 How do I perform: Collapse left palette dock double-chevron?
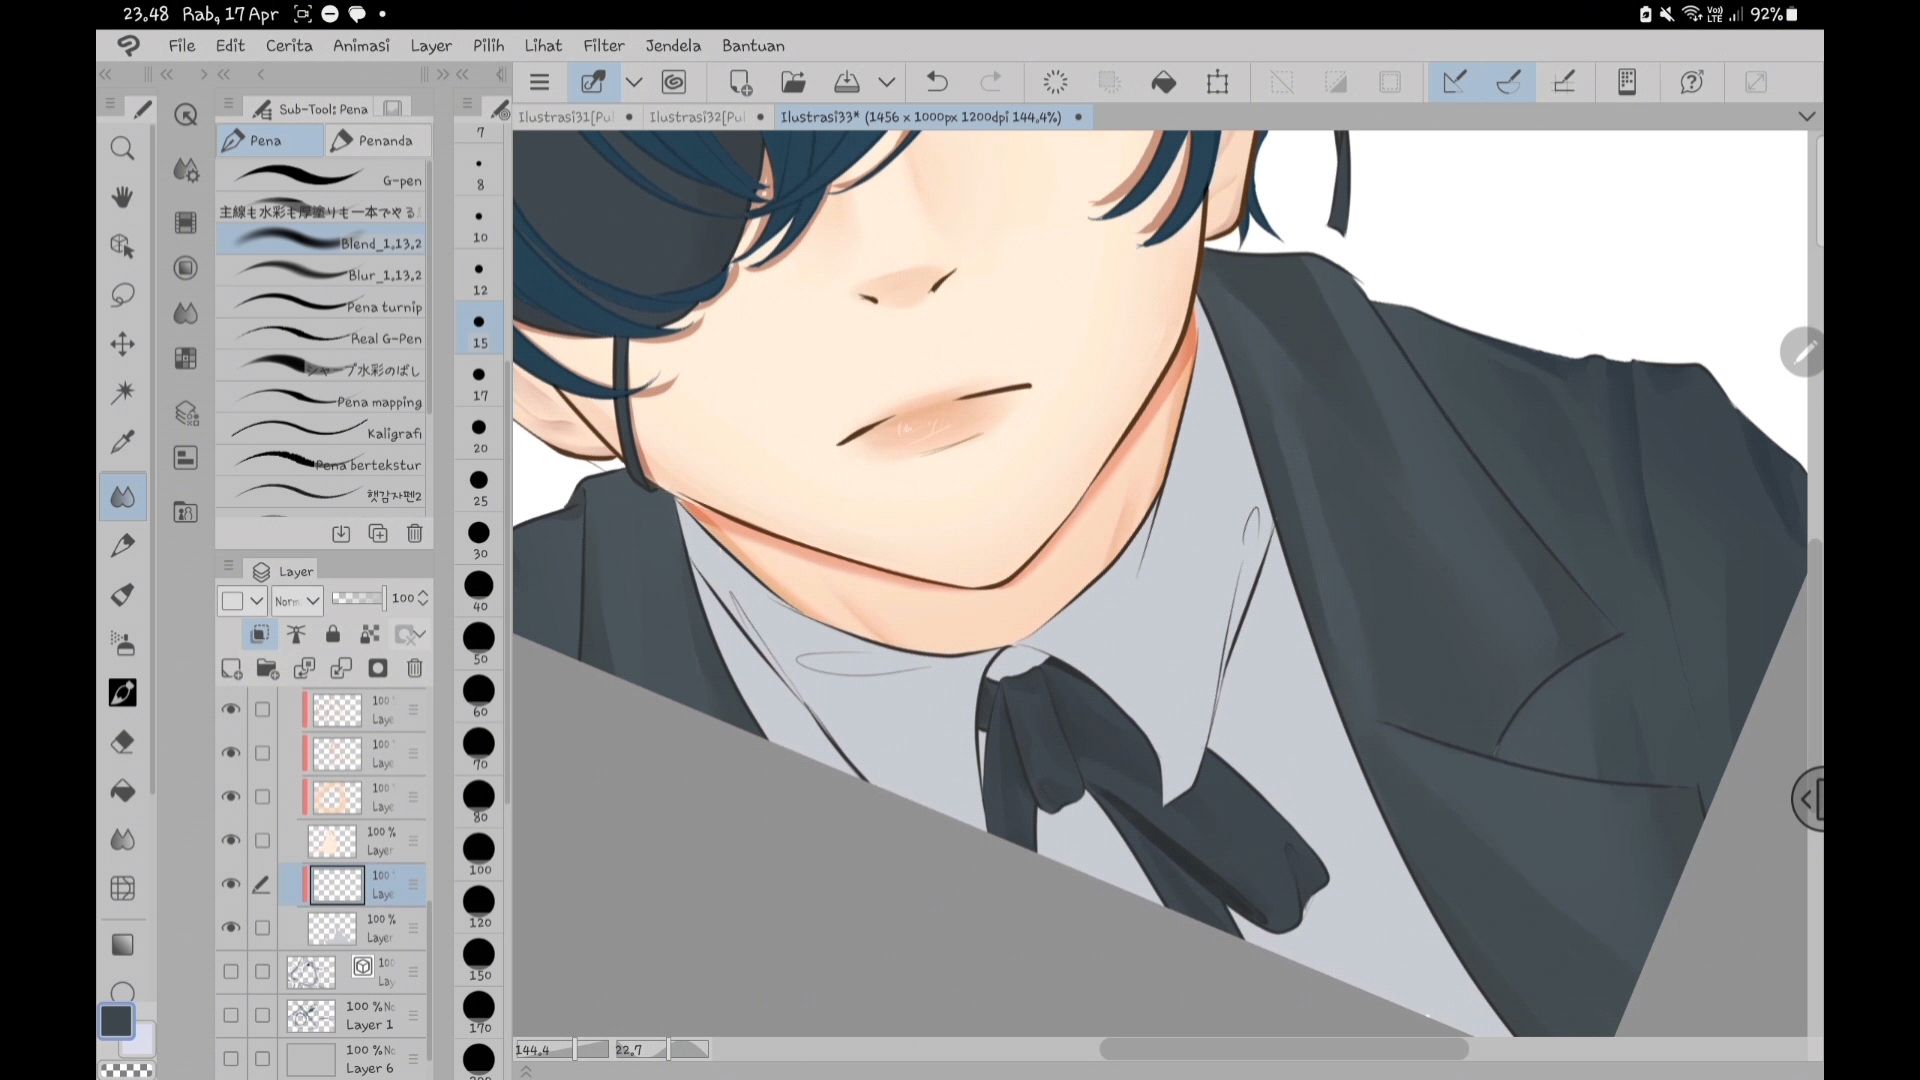coord(105,74)
